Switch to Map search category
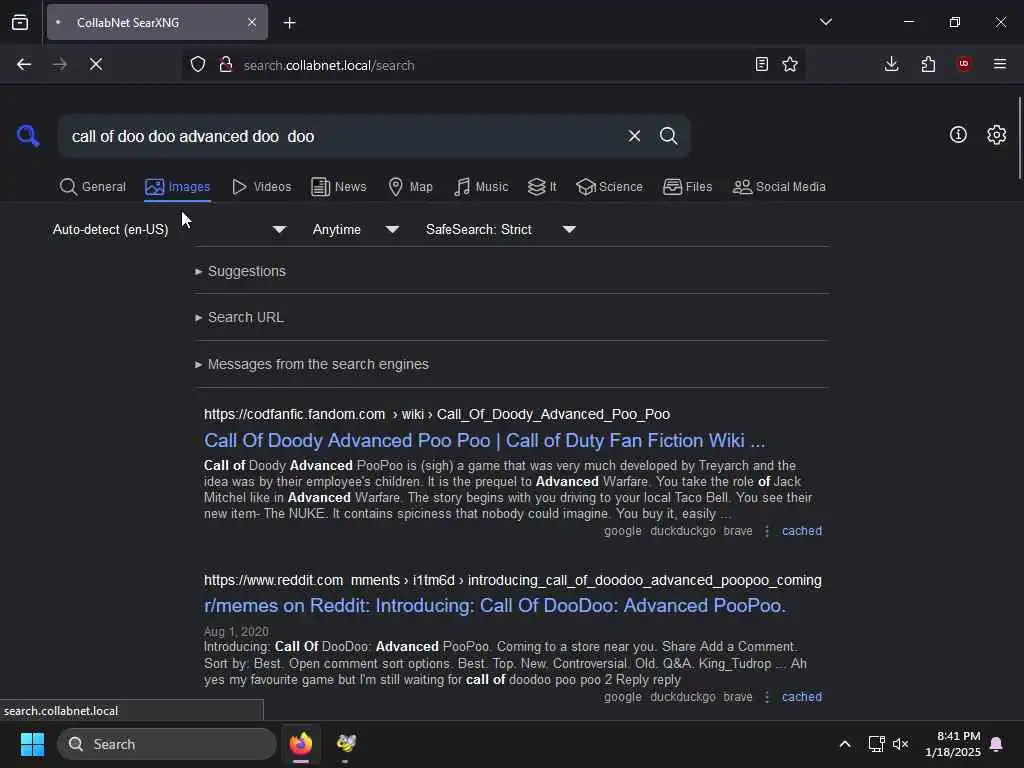The height and width of the screenshot is (768, 1024). click(411, 187)
